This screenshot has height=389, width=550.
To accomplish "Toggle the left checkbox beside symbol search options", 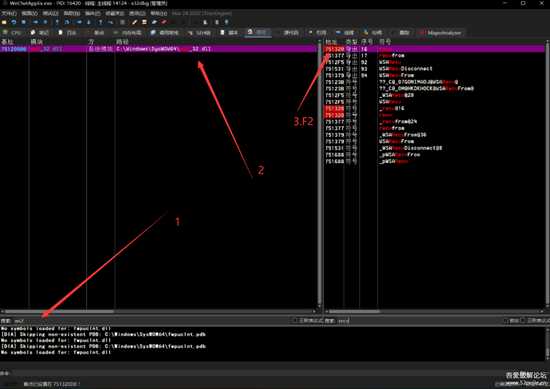I will click(506, 321).
